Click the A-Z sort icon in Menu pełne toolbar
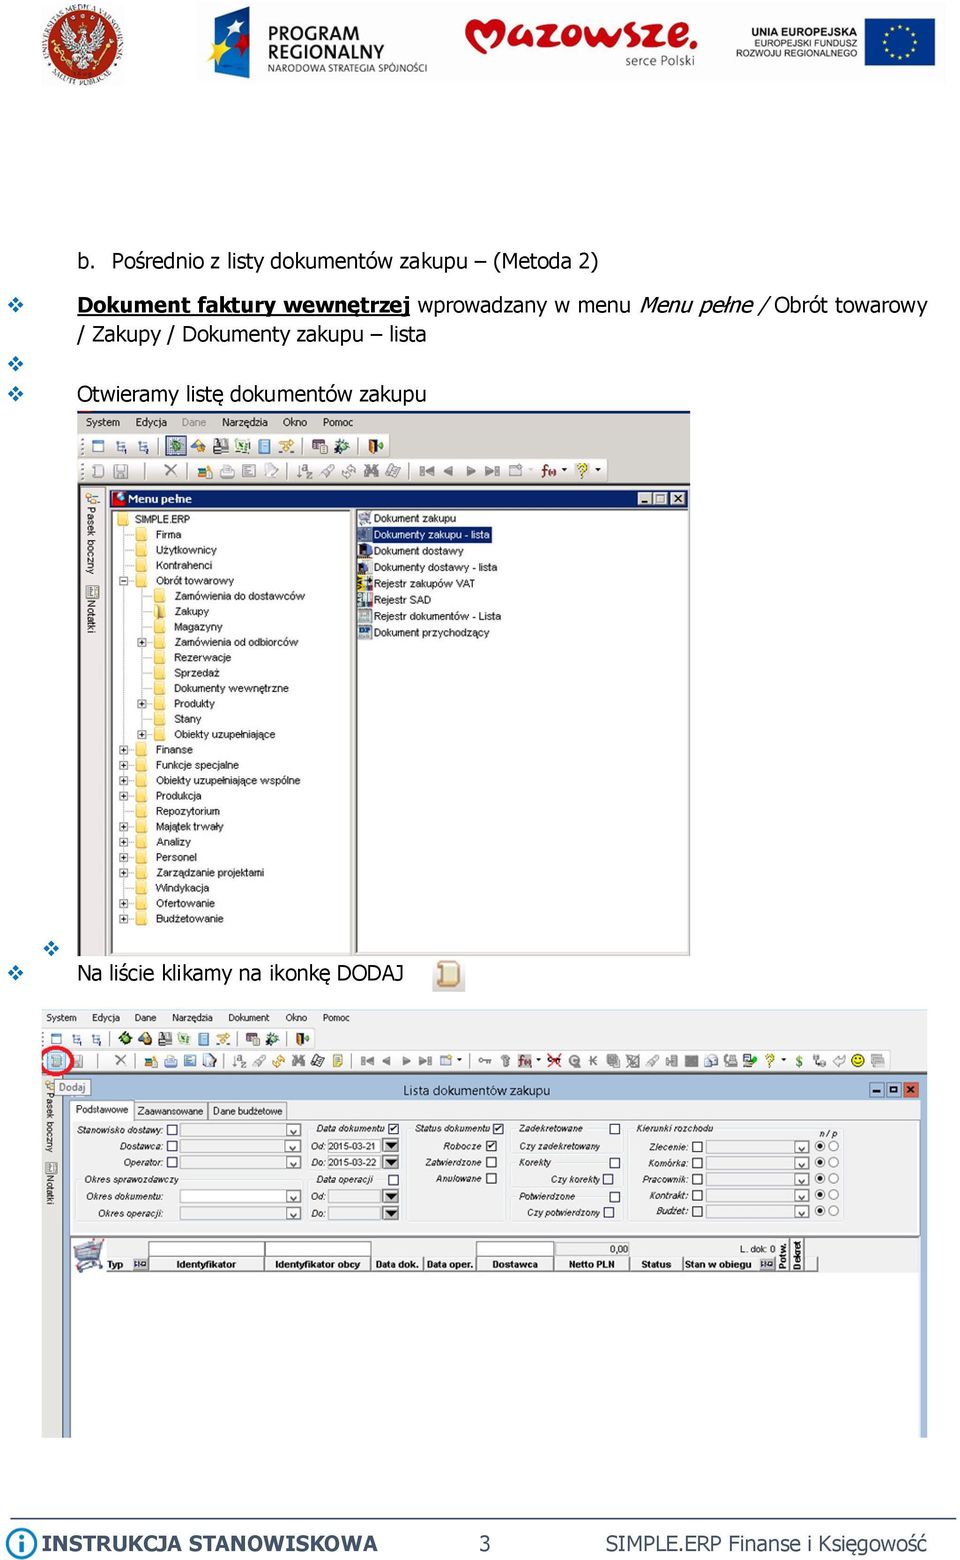 coord(302,470)
